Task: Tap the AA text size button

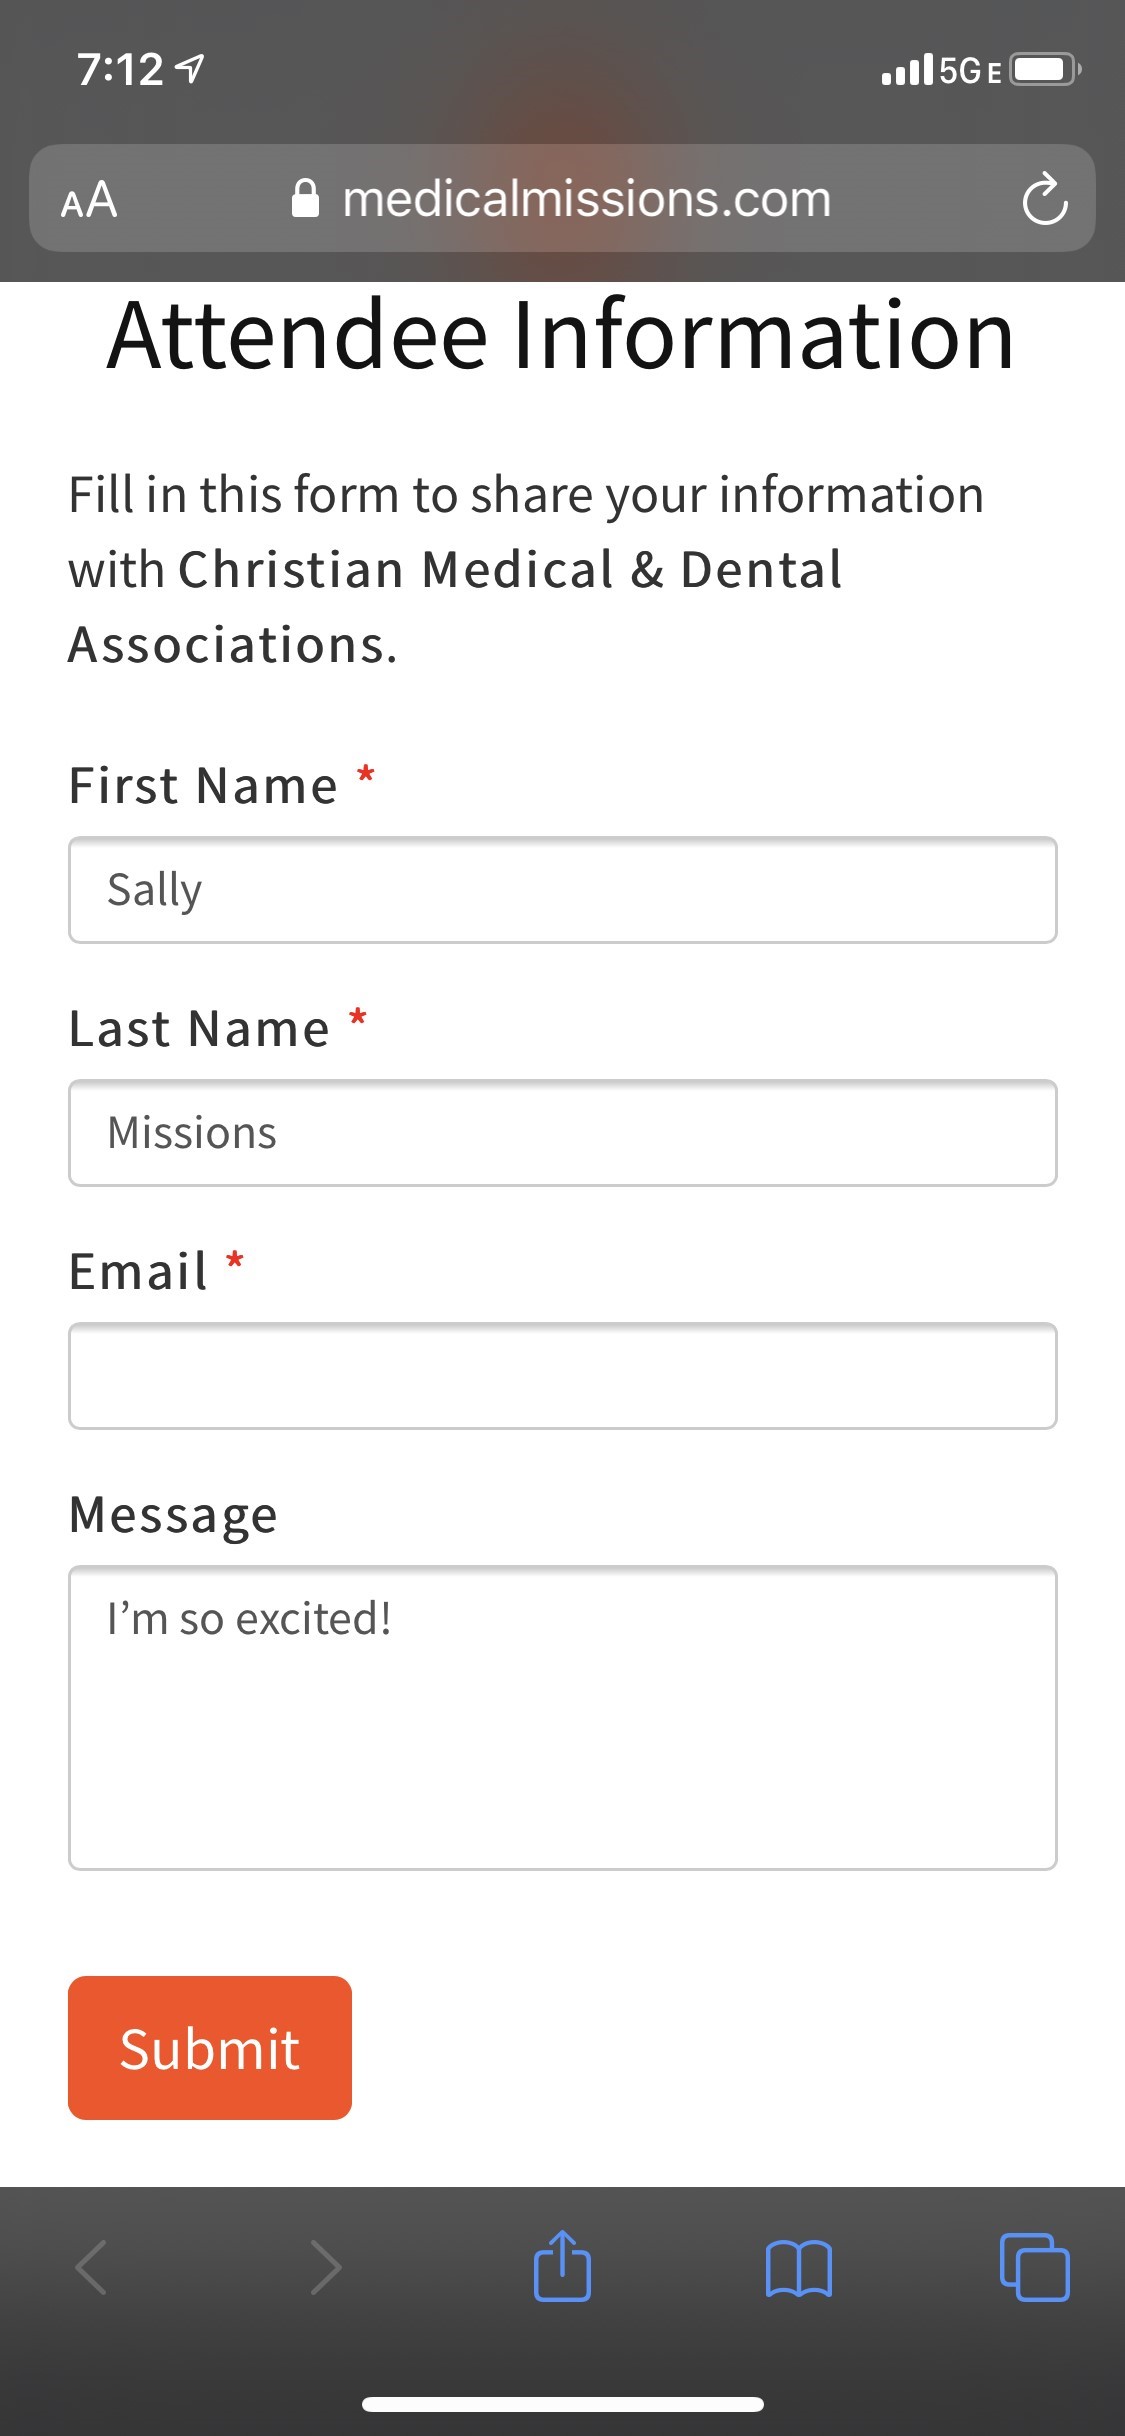Action: coord(89,199)
